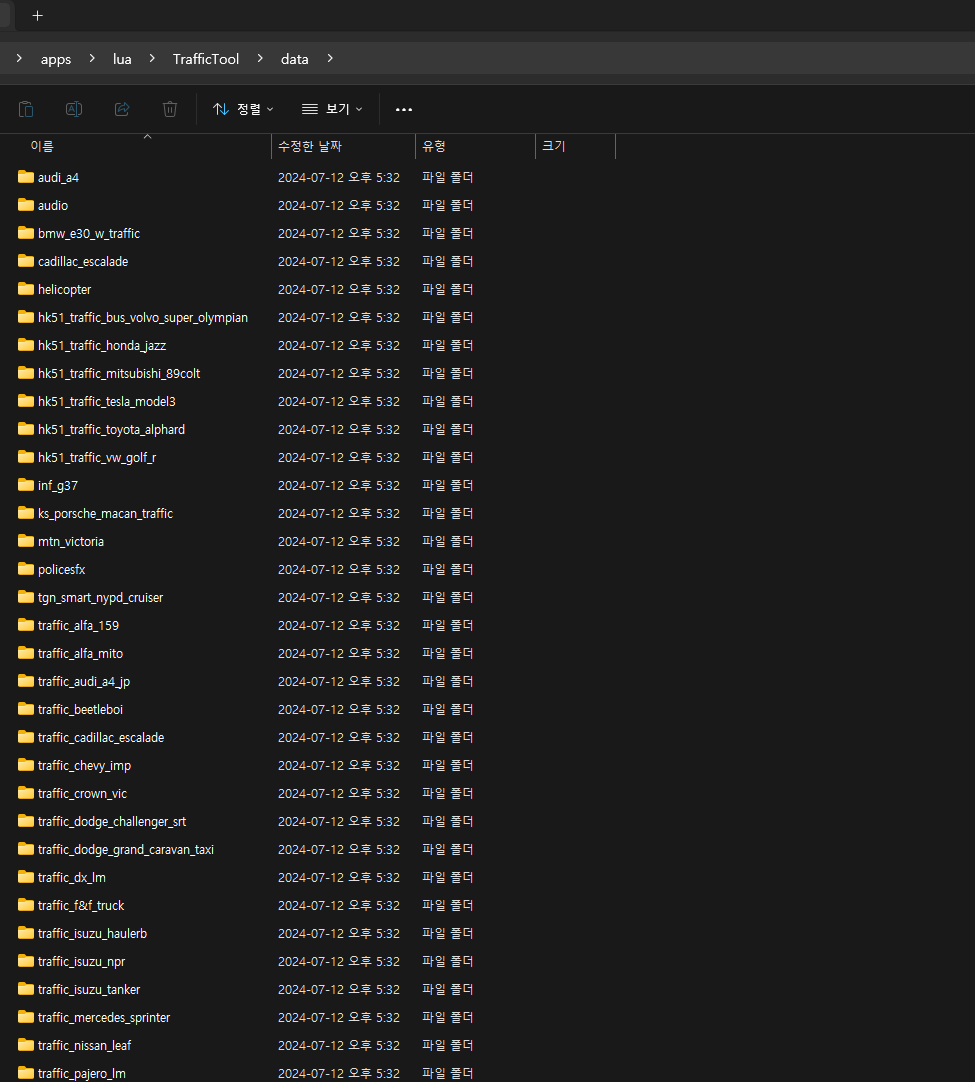Expand chevron before apps breadcrumb

[x=19, y=59]
